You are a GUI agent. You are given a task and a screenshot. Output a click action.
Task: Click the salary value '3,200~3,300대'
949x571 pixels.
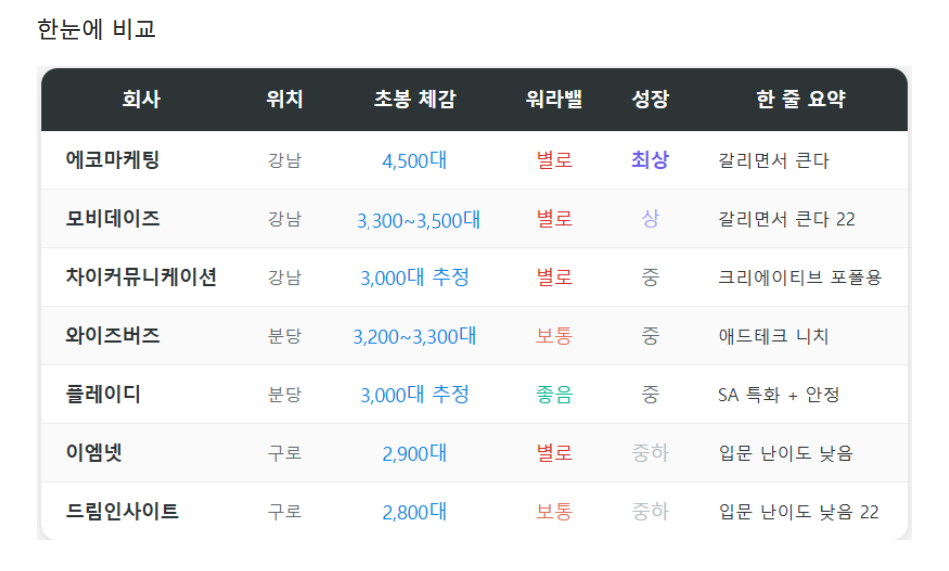click(415, 336)
